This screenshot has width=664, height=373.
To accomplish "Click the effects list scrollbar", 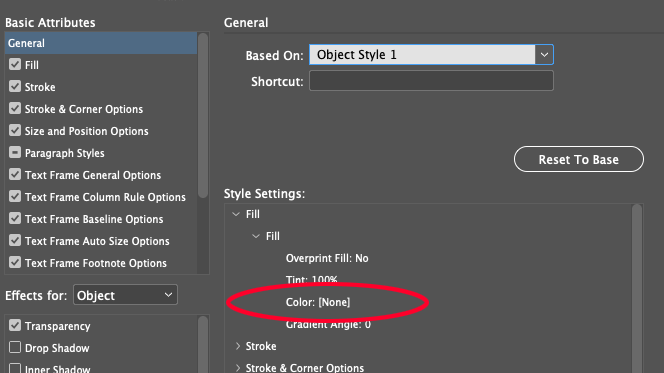I will 203,344.
